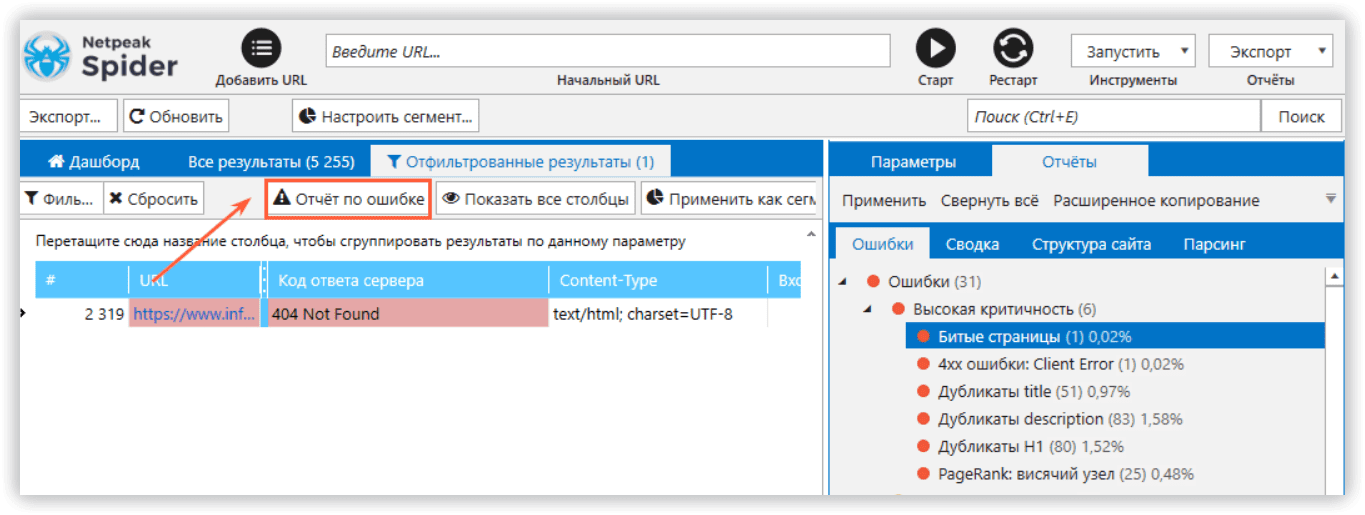Image resolution: width=1365 pixels, height=515 pixels.
Task: Collapse the grouping hint panel arrow
Action: point(811,233)
